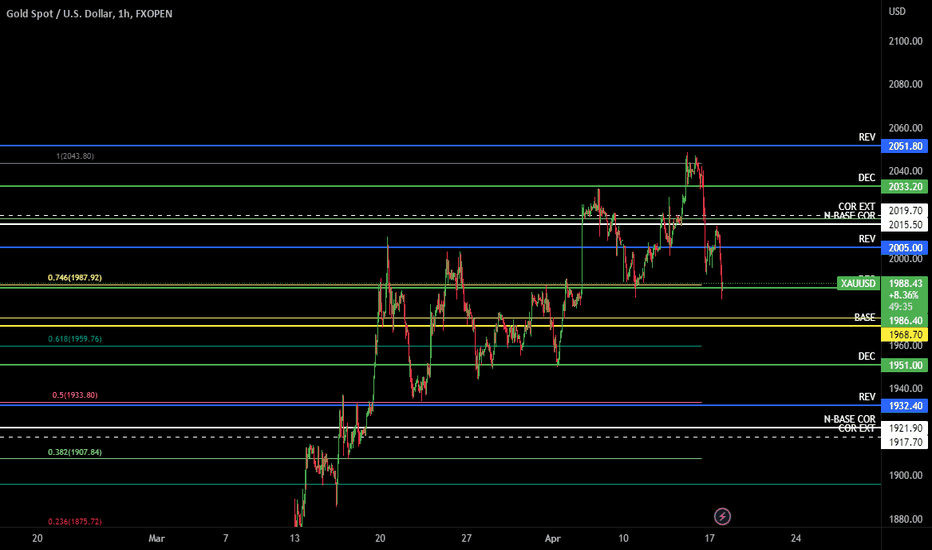Click the chart title 'Gold Spot / U.S. Dollar, 1h, FXOPEN'
Image resolution: width=932 pixels, height=550 pixels.
pos(89,14)
